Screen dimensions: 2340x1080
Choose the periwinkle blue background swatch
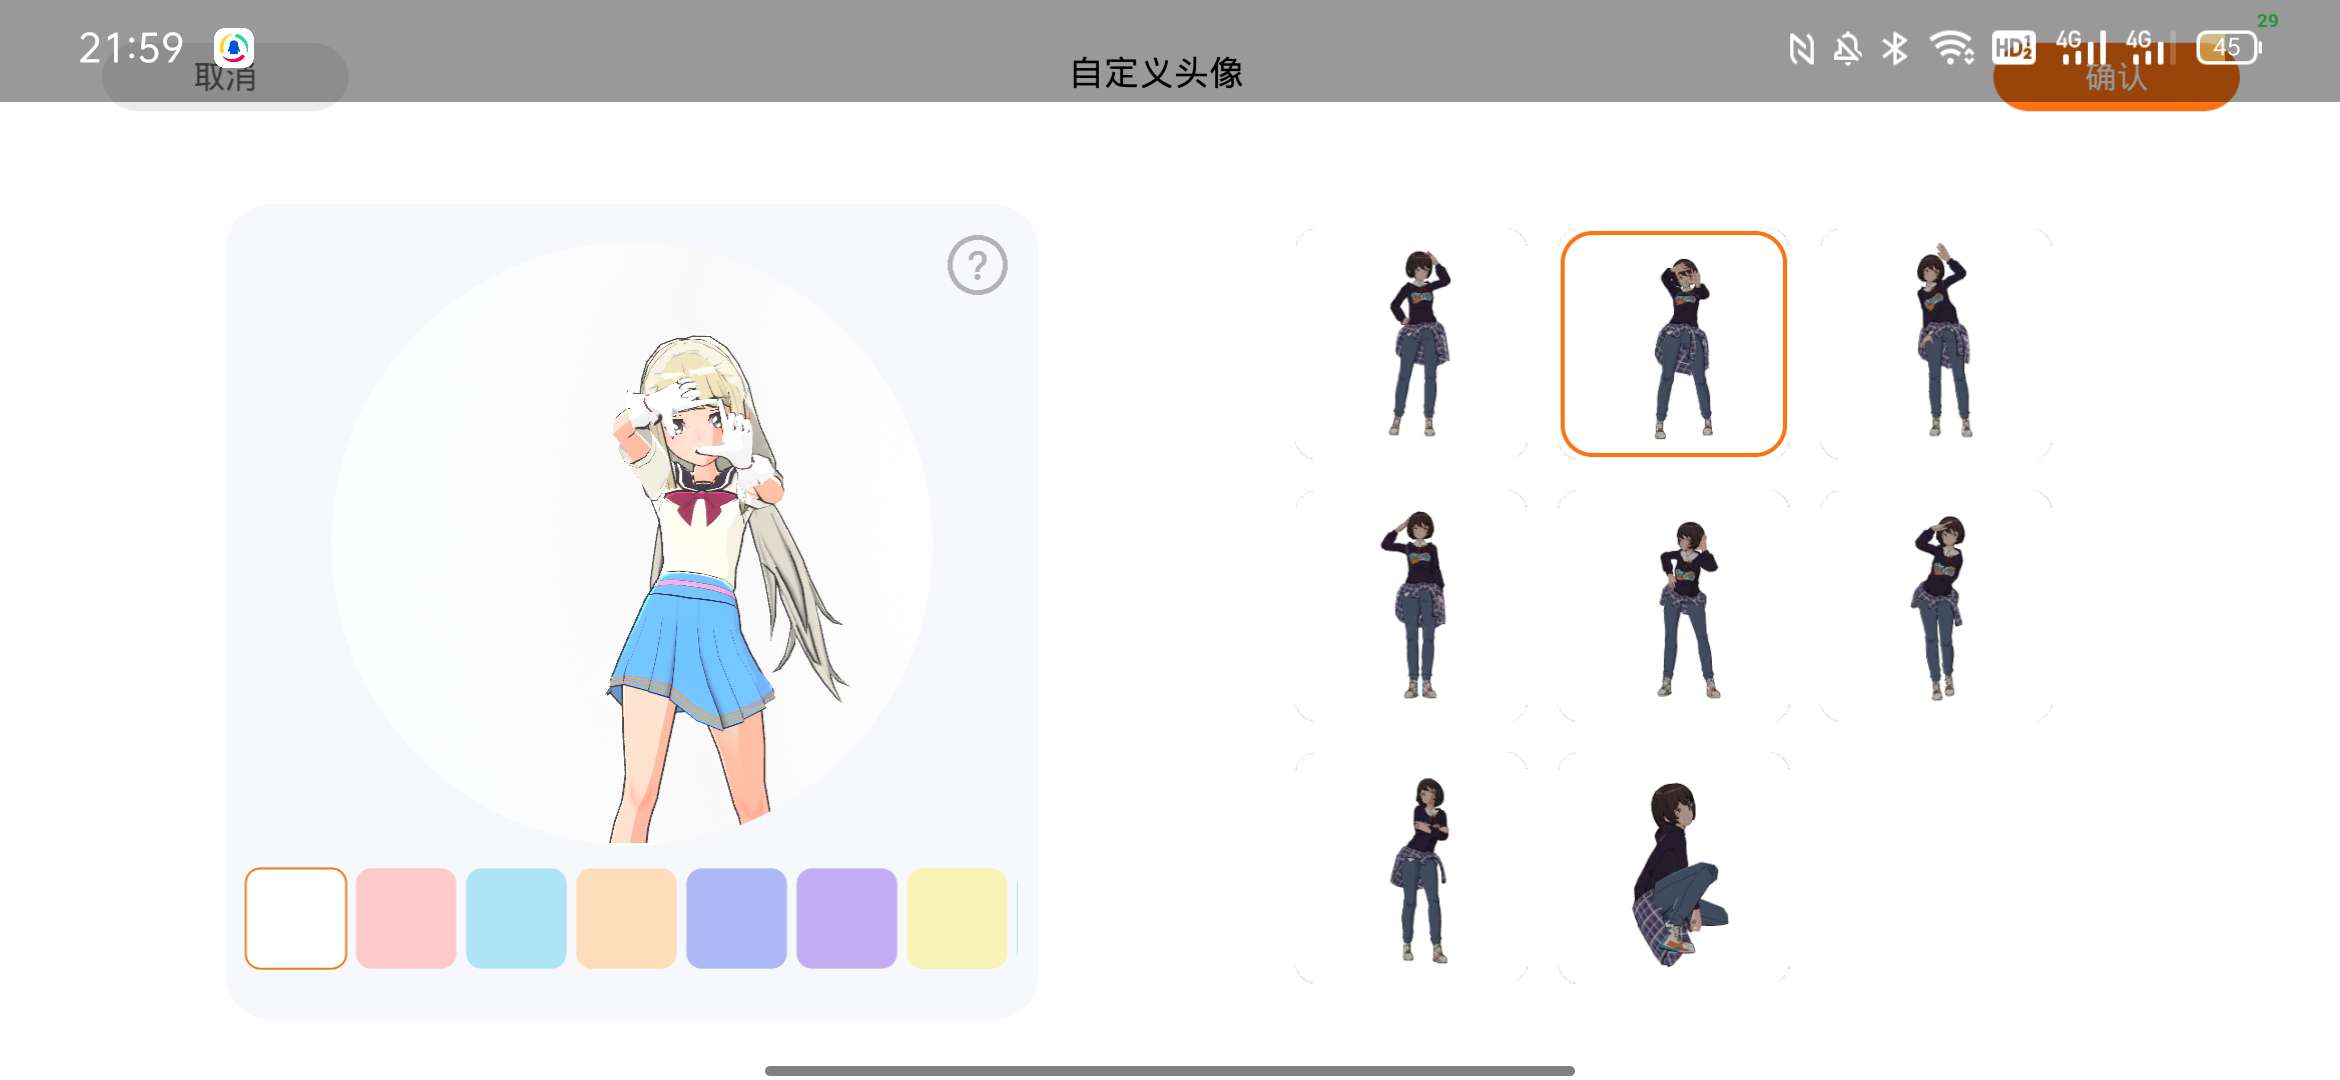tap(736, 918)
